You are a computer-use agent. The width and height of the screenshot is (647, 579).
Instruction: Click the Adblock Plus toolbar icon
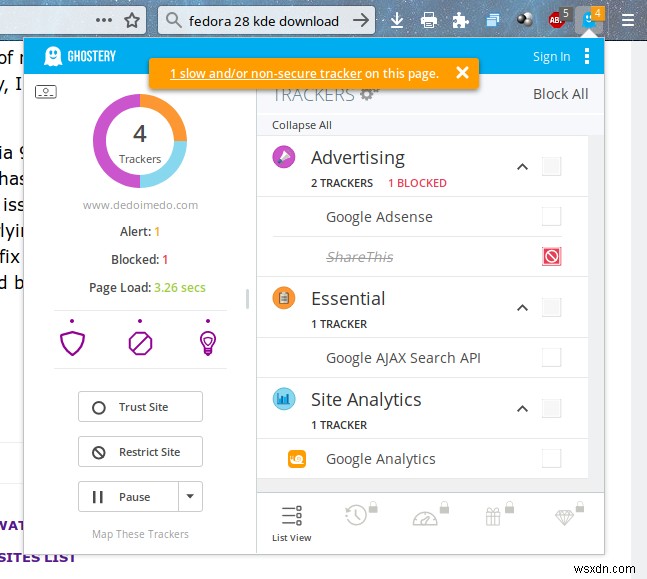click(x=558, y=19)
